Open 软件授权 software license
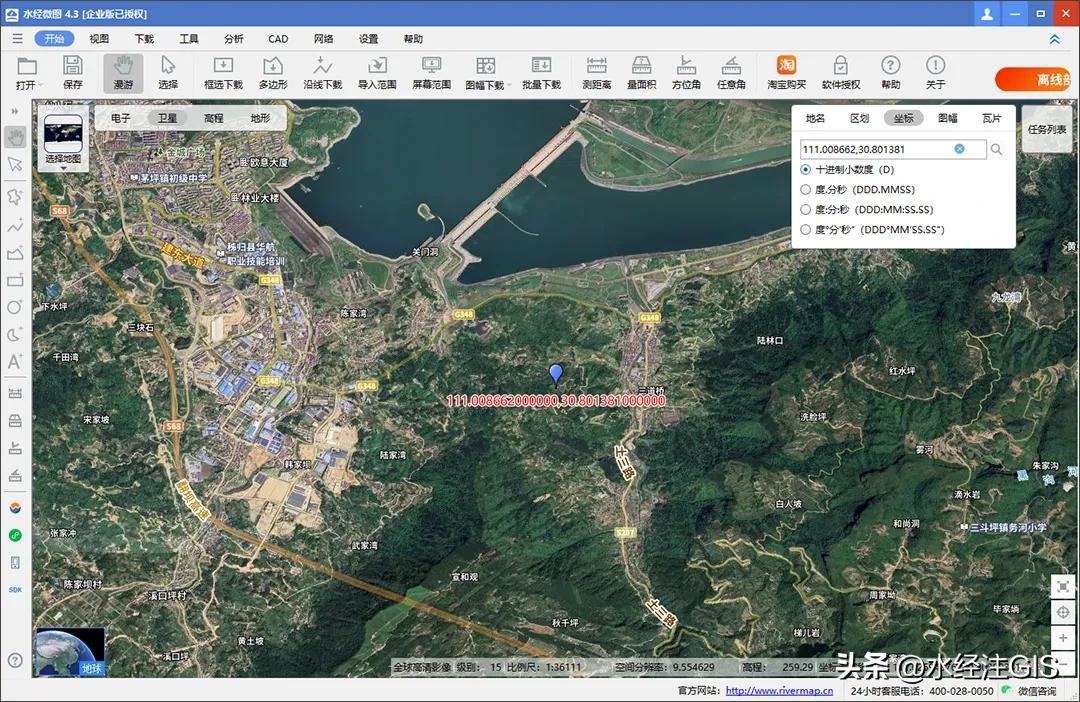 [x=841, y=73]
